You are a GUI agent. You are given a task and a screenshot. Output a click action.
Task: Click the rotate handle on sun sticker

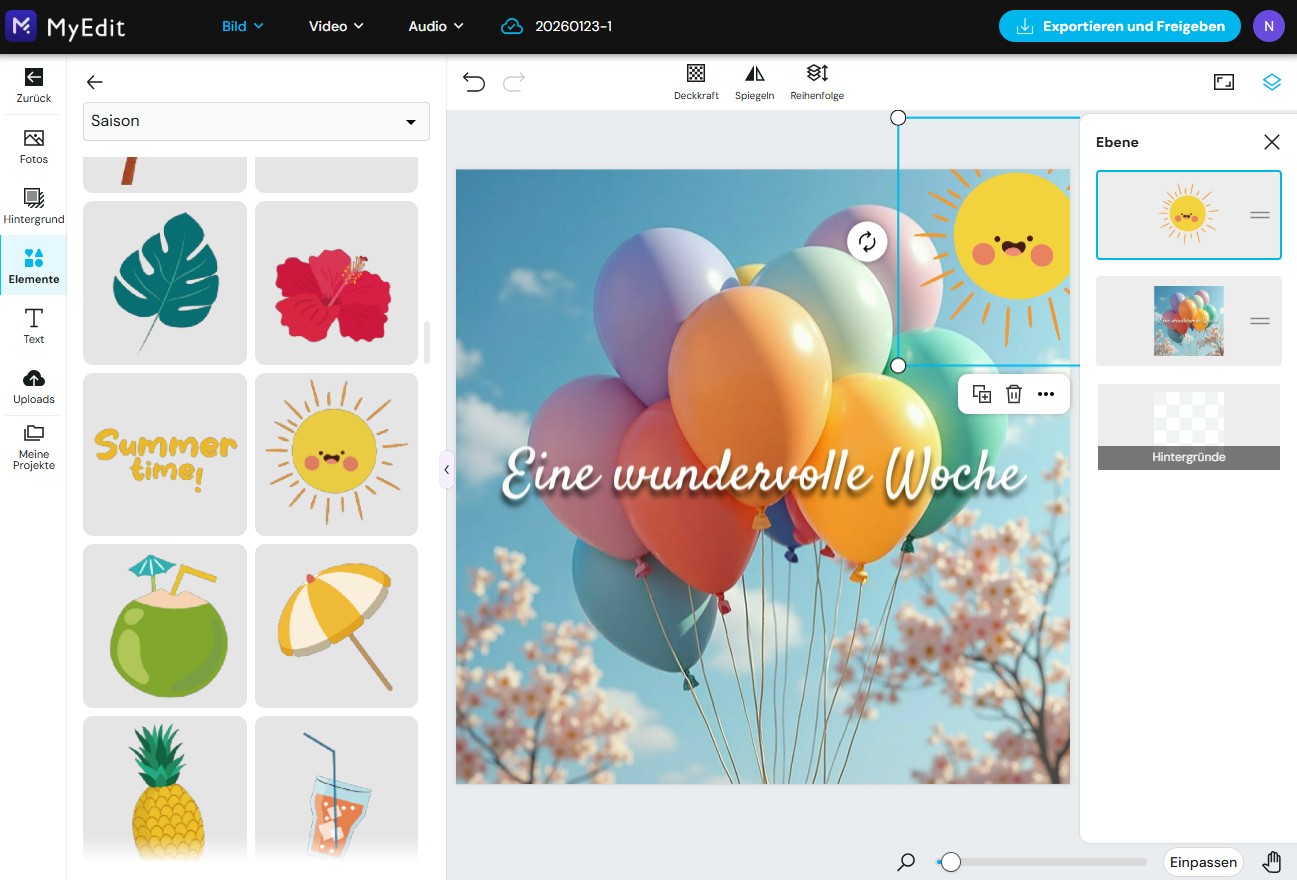point(867,241)
